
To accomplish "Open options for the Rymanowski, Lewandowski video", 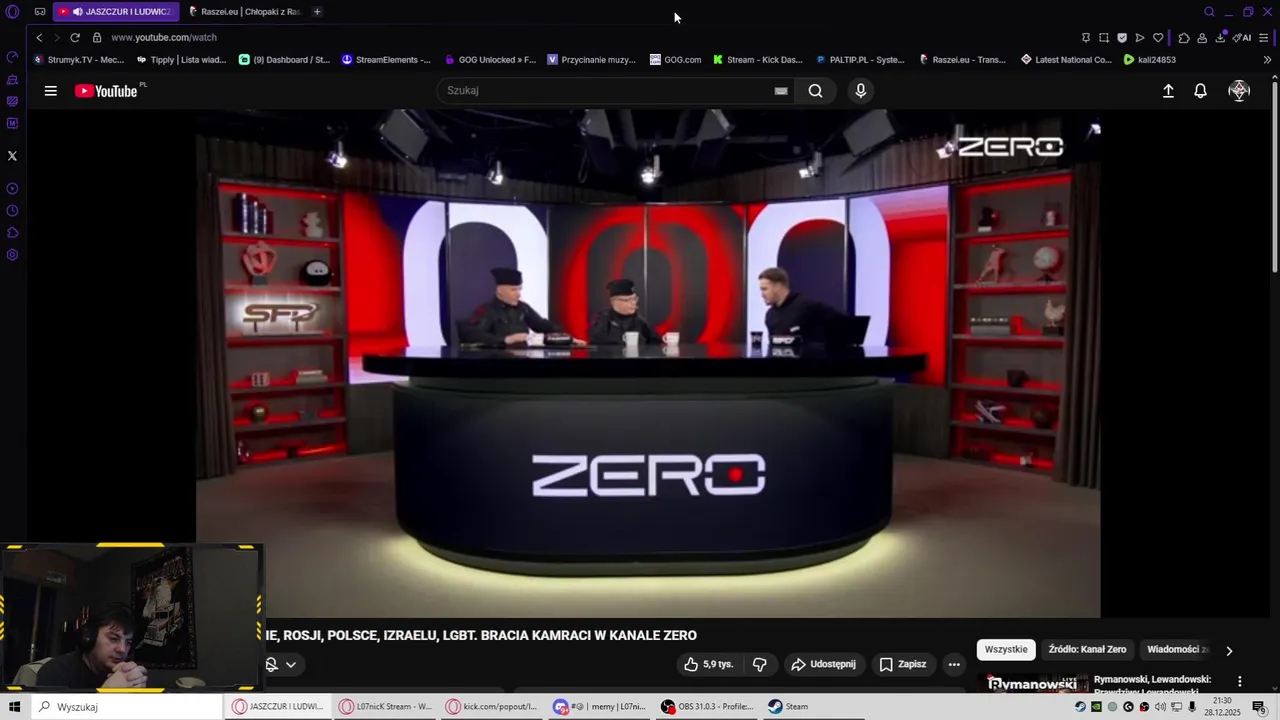I will 1240,681.
